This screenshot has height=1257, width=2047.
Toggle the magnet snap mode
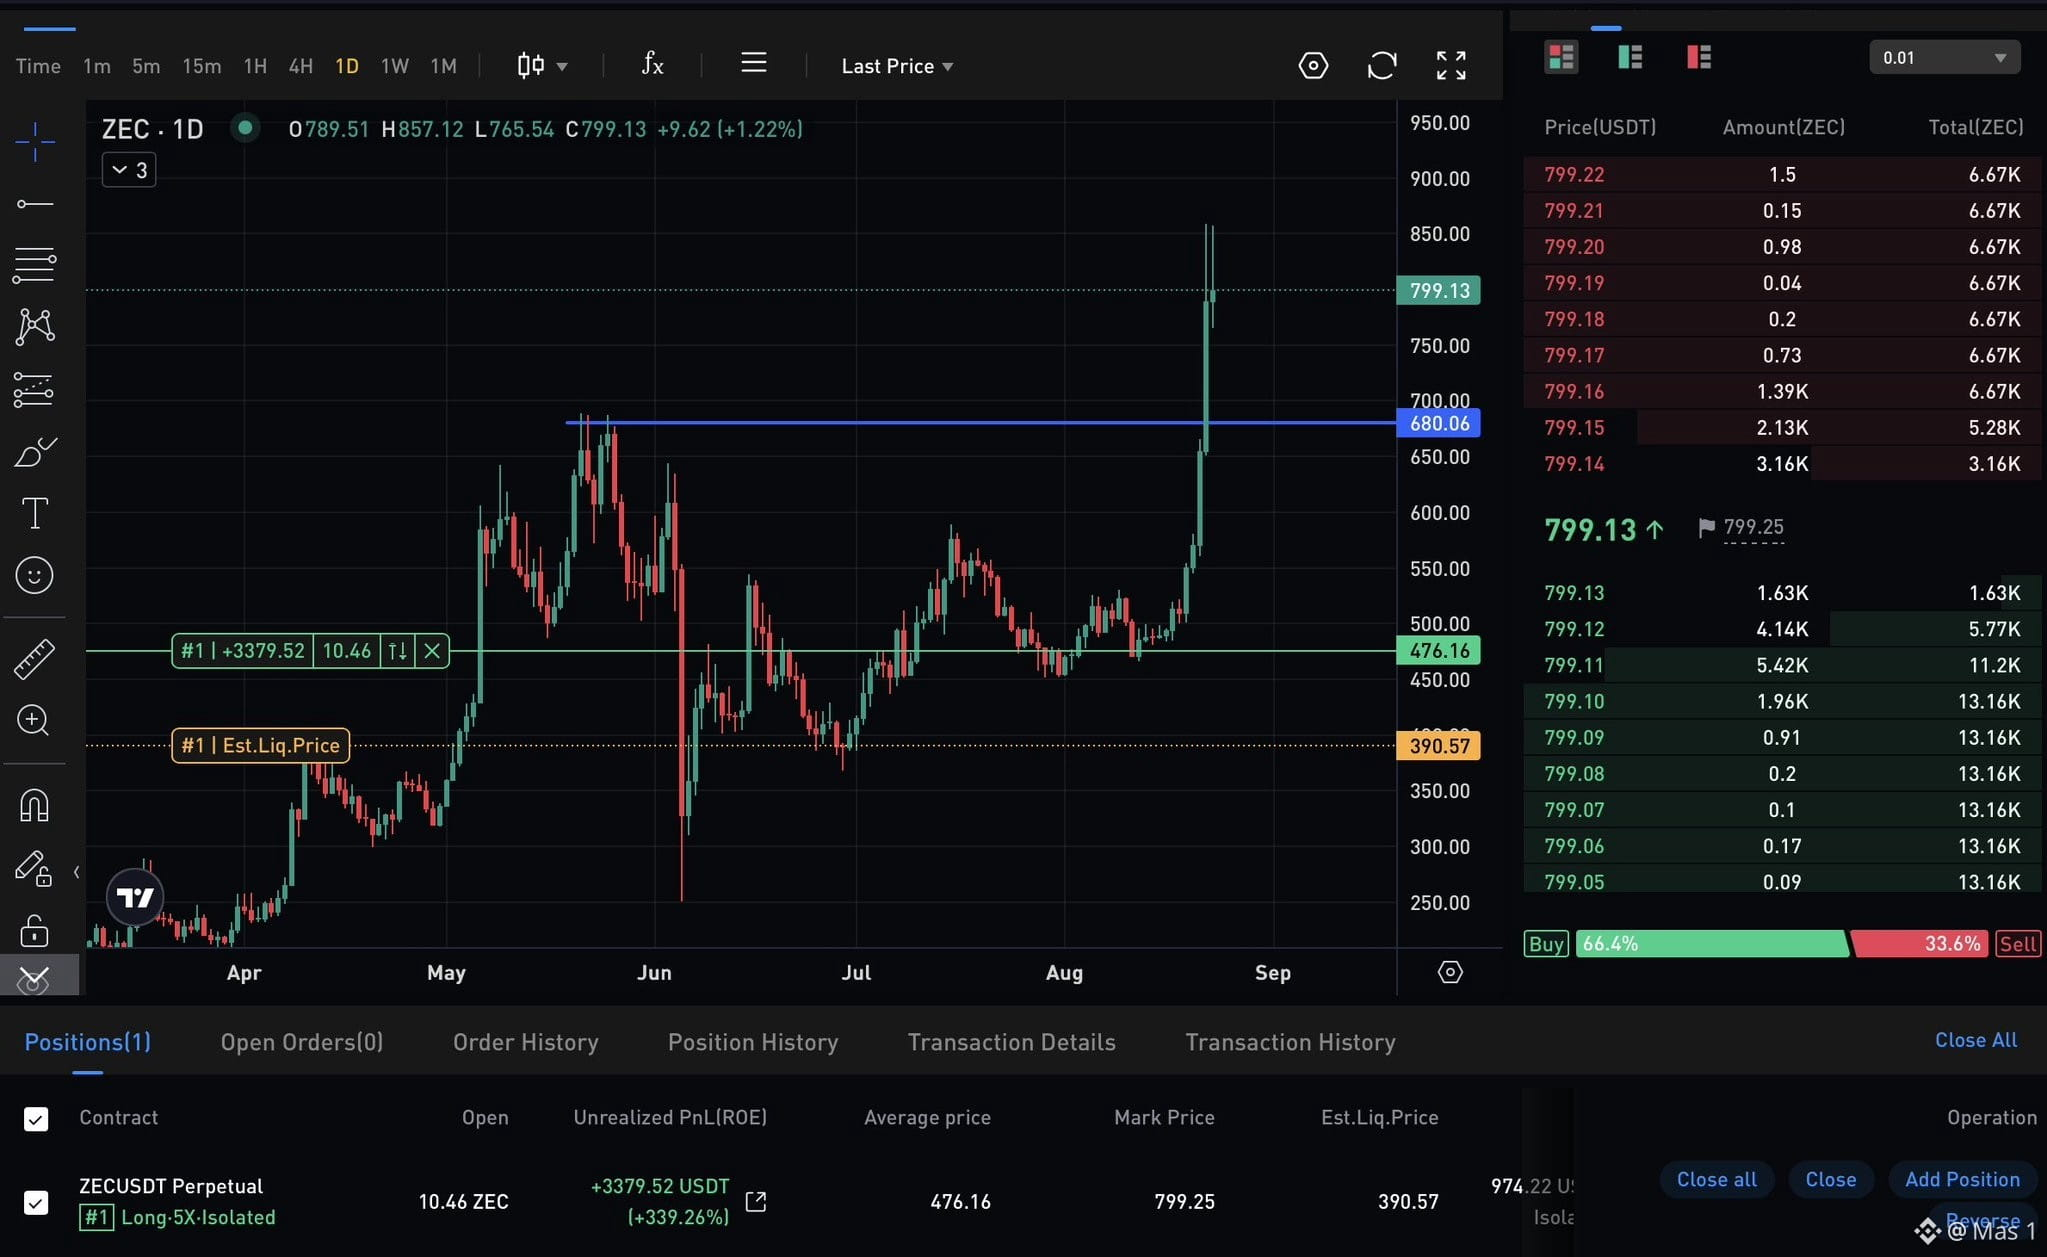pyautogui.click(x=34, y=805)
